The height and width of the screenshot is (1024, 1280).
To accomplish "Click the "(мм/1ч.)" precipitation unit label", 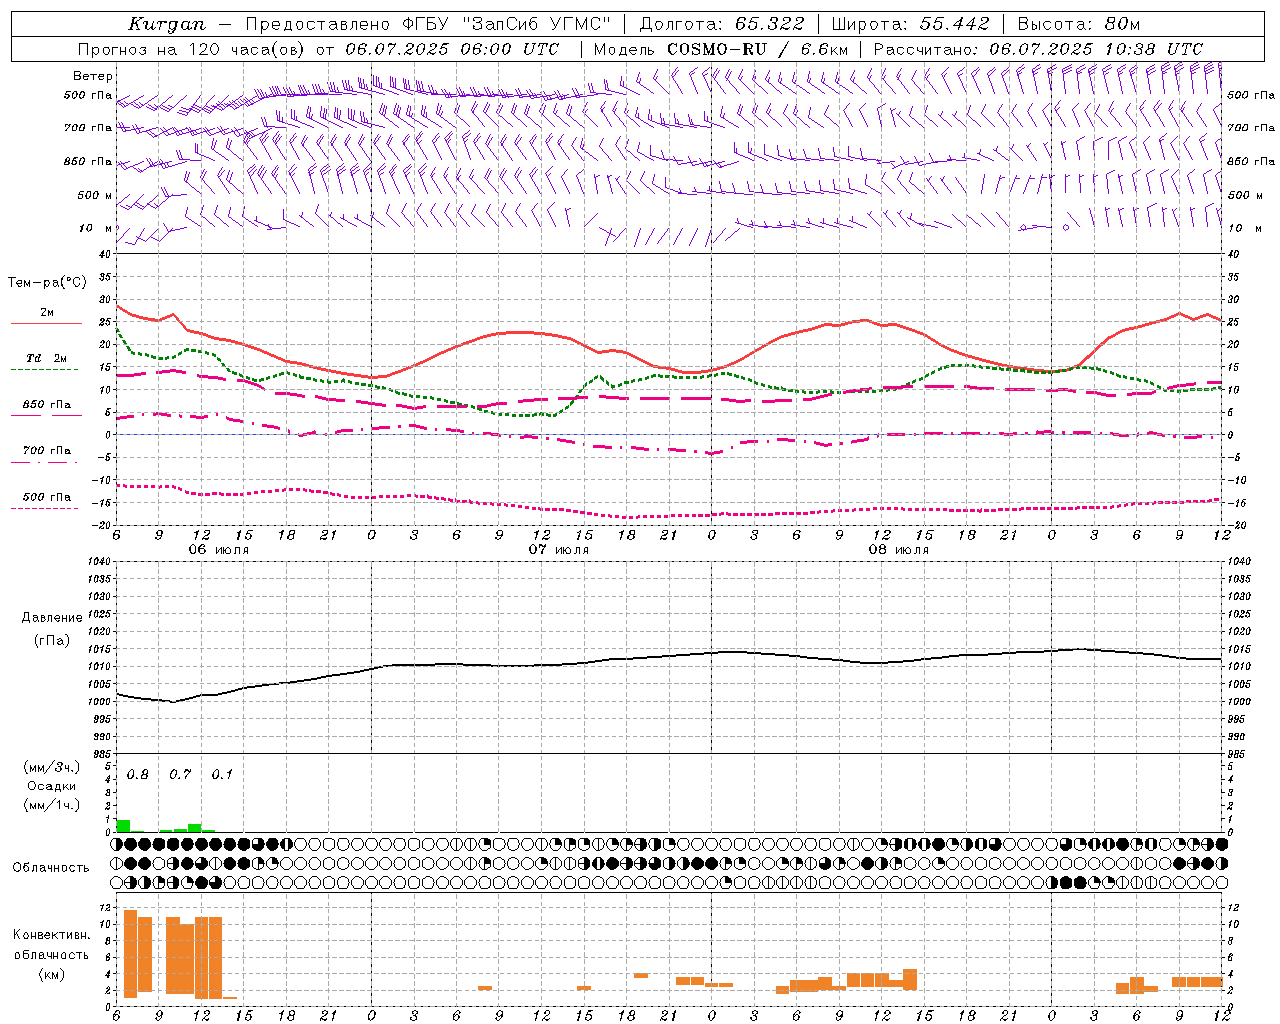I will [x=52, y=805].
